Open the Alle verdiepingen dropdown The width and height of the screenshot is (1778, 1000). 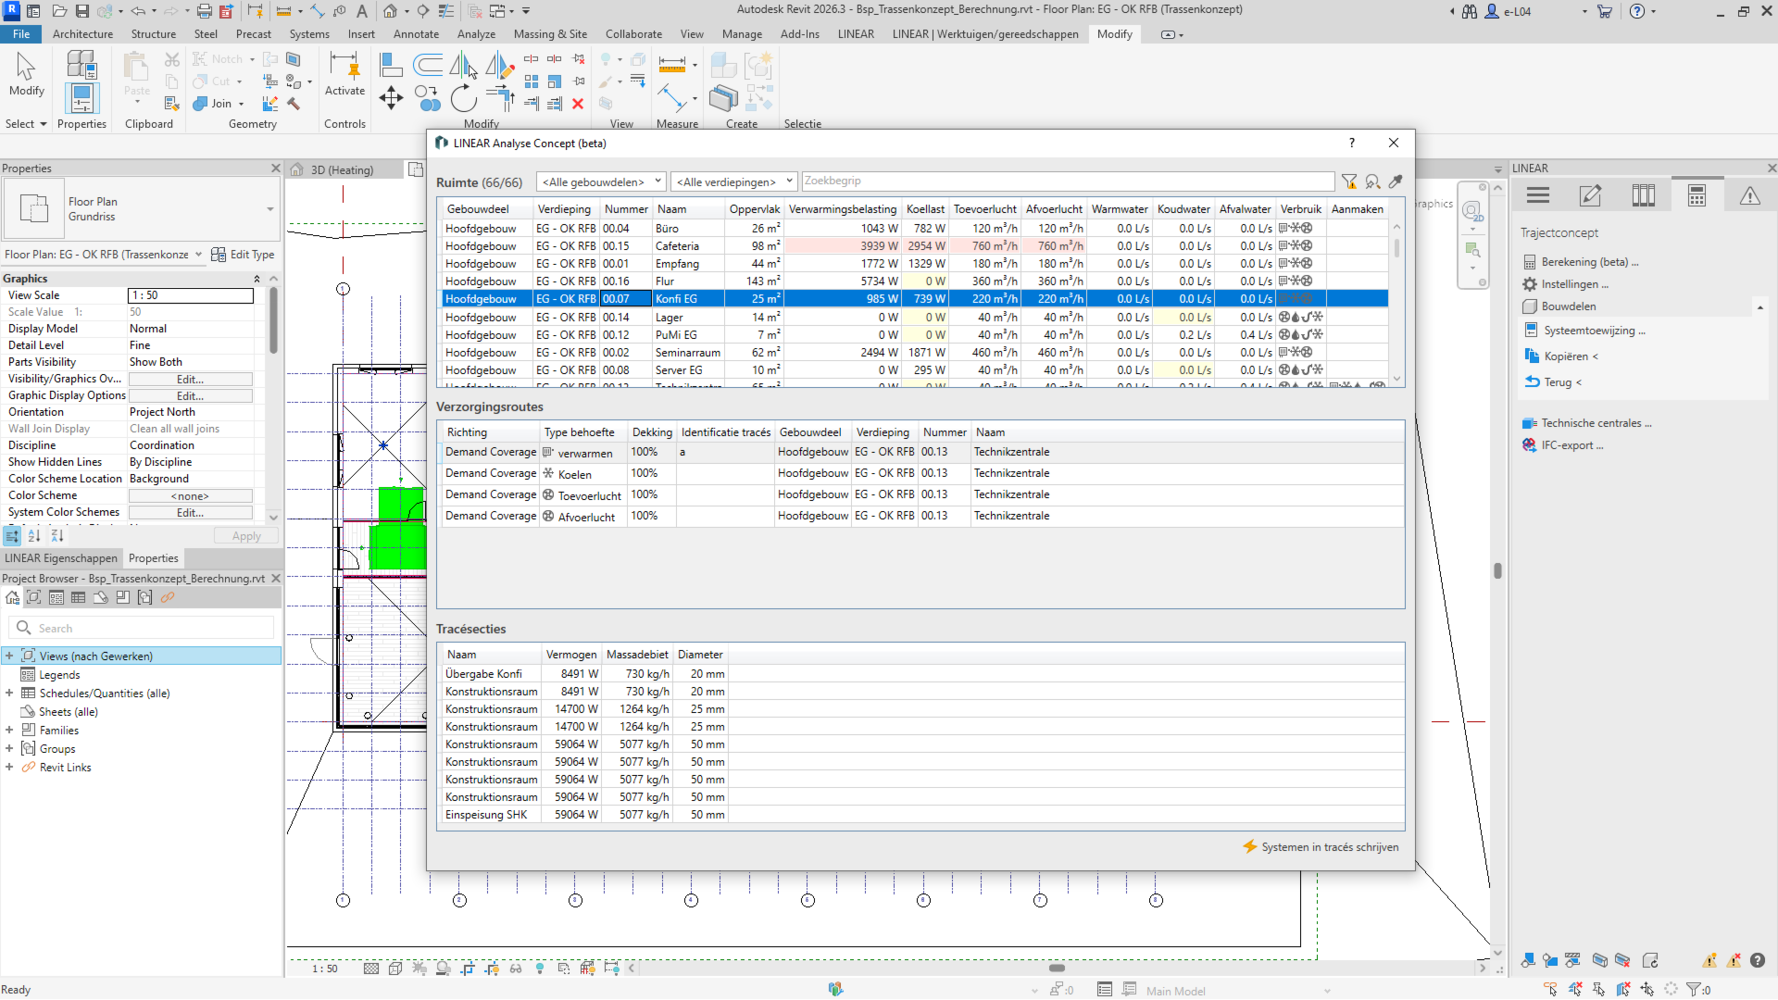point(733,182)
